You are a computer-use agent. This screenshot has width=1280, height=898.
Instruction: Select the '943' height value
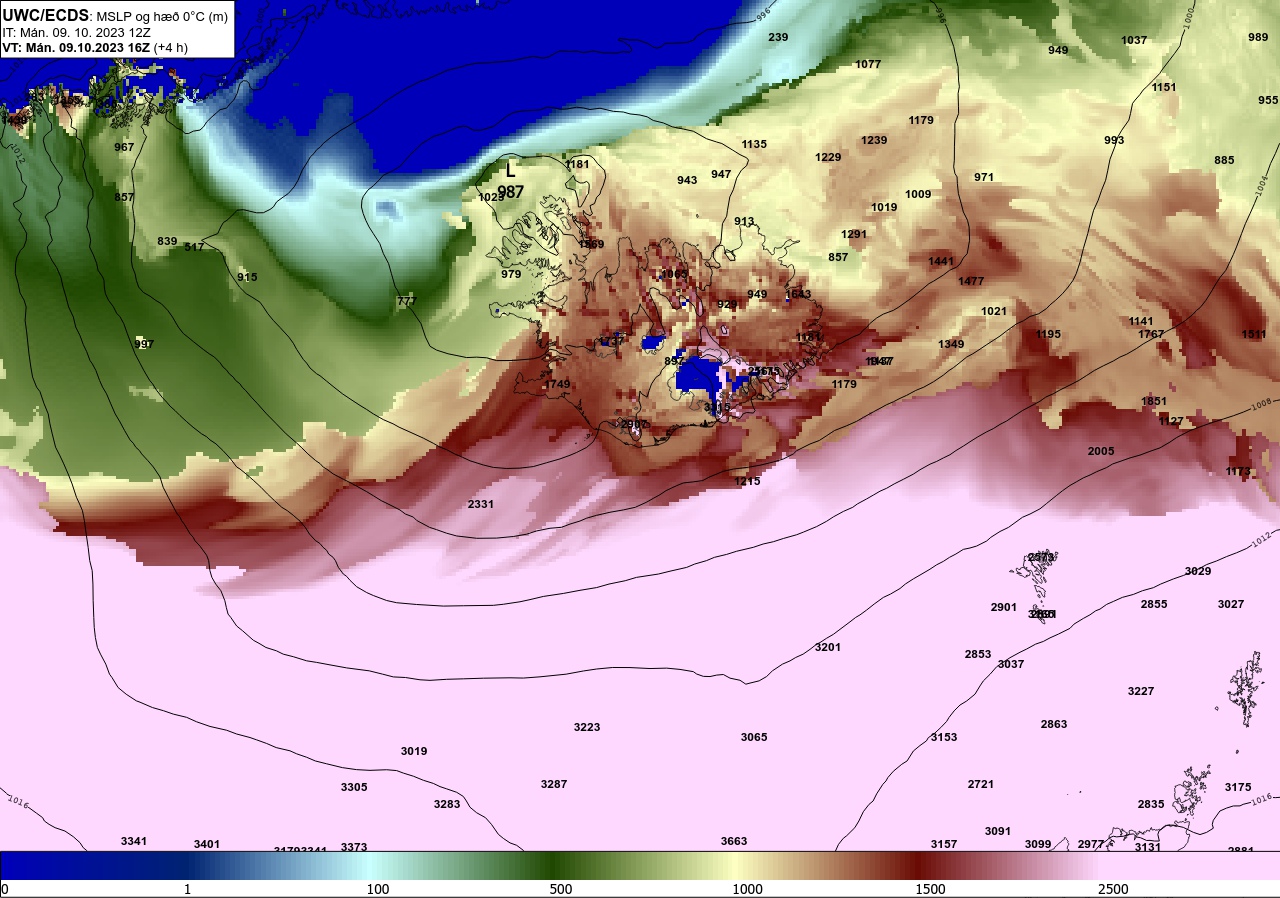(687, 180)
